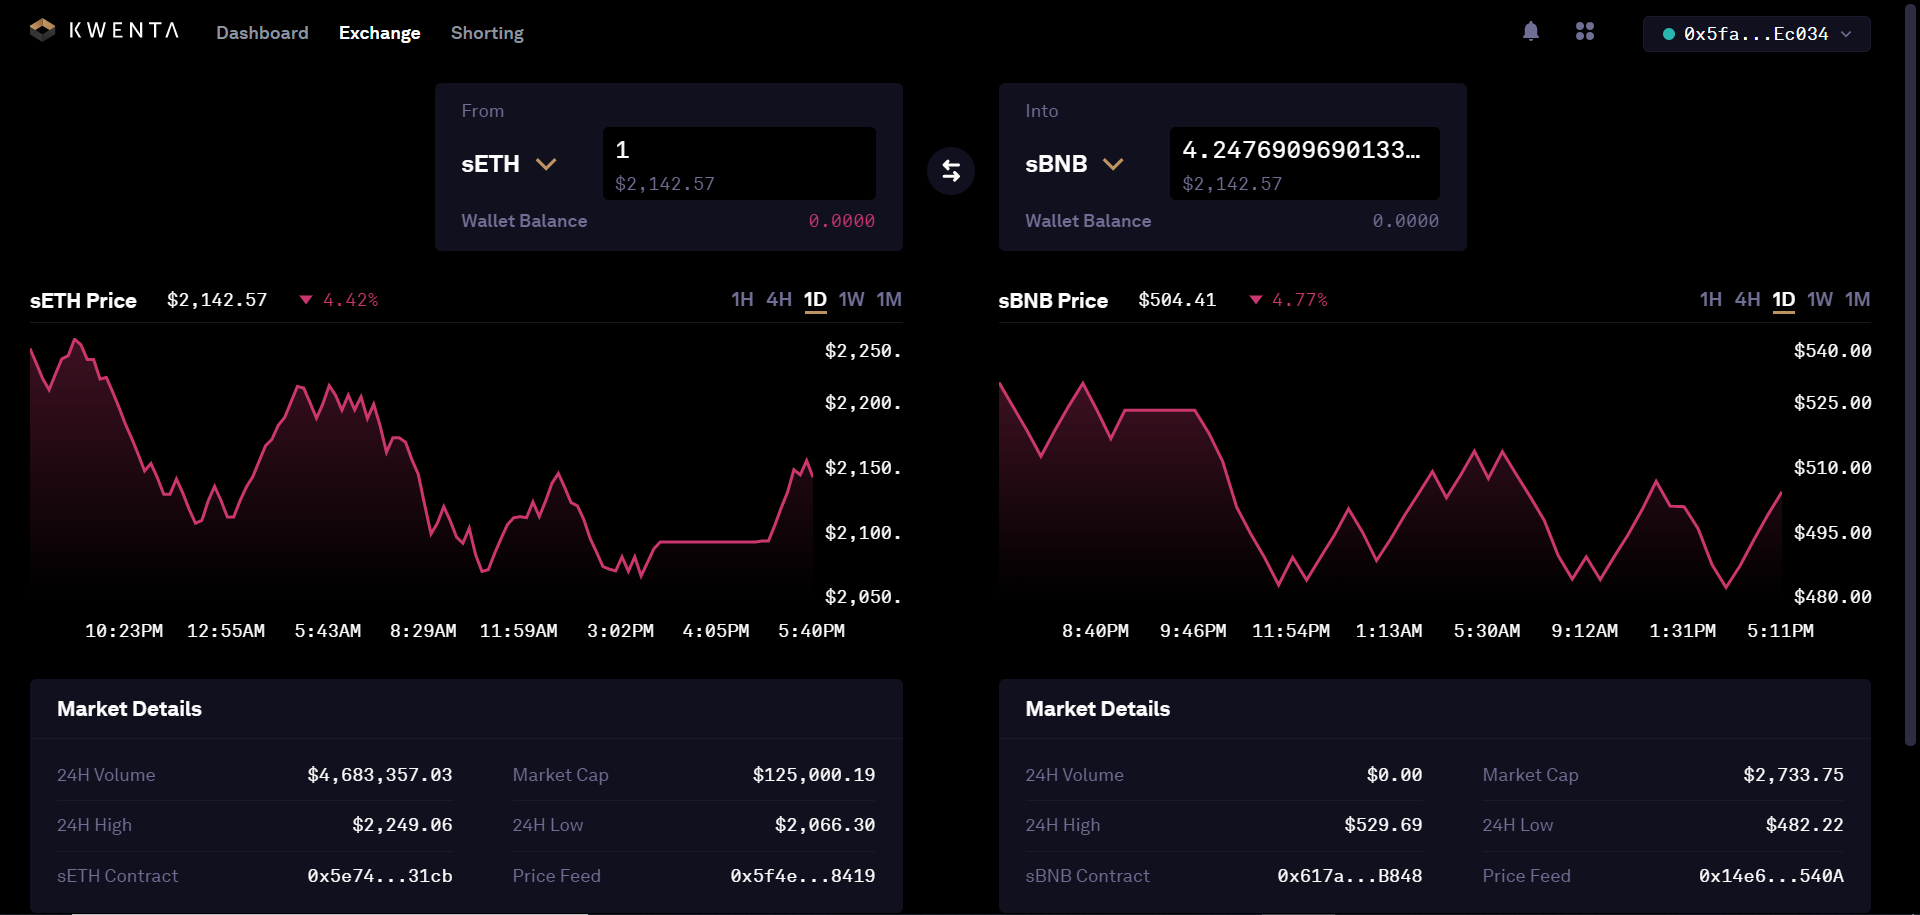Click the Into amount input field
Viewport: 1920px width, 915px height.
(1305, 163)
